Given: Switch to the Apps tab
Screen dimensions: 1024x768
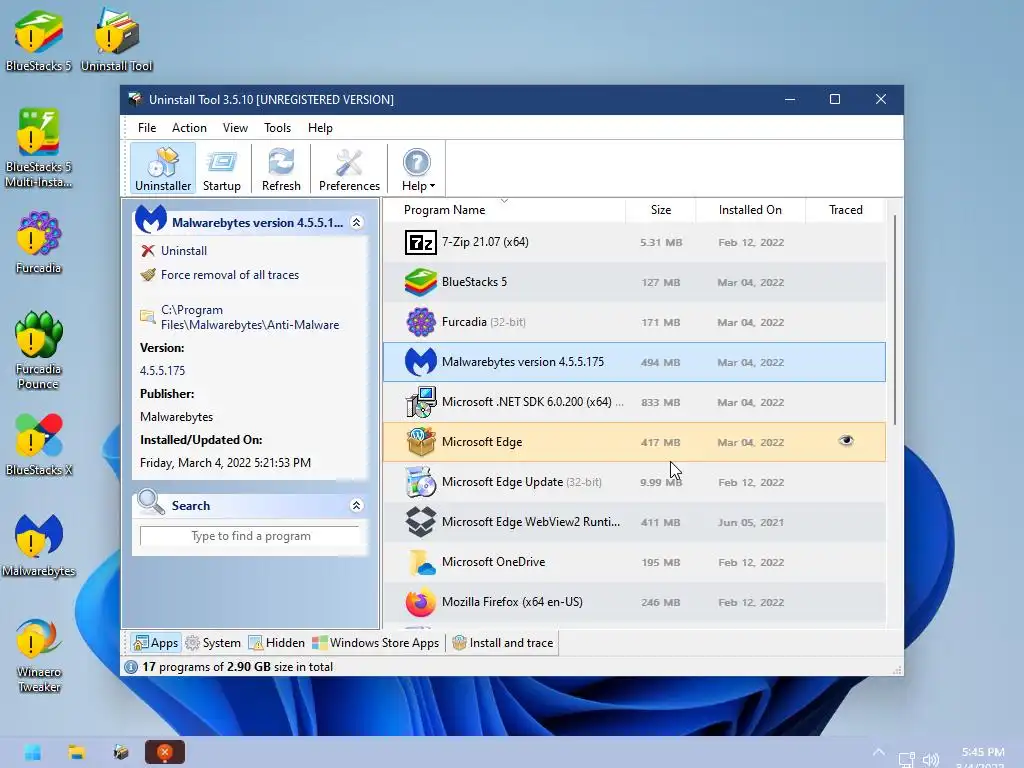Looking at the screenshot, I should pyautogui.click(x=155, y=643).
